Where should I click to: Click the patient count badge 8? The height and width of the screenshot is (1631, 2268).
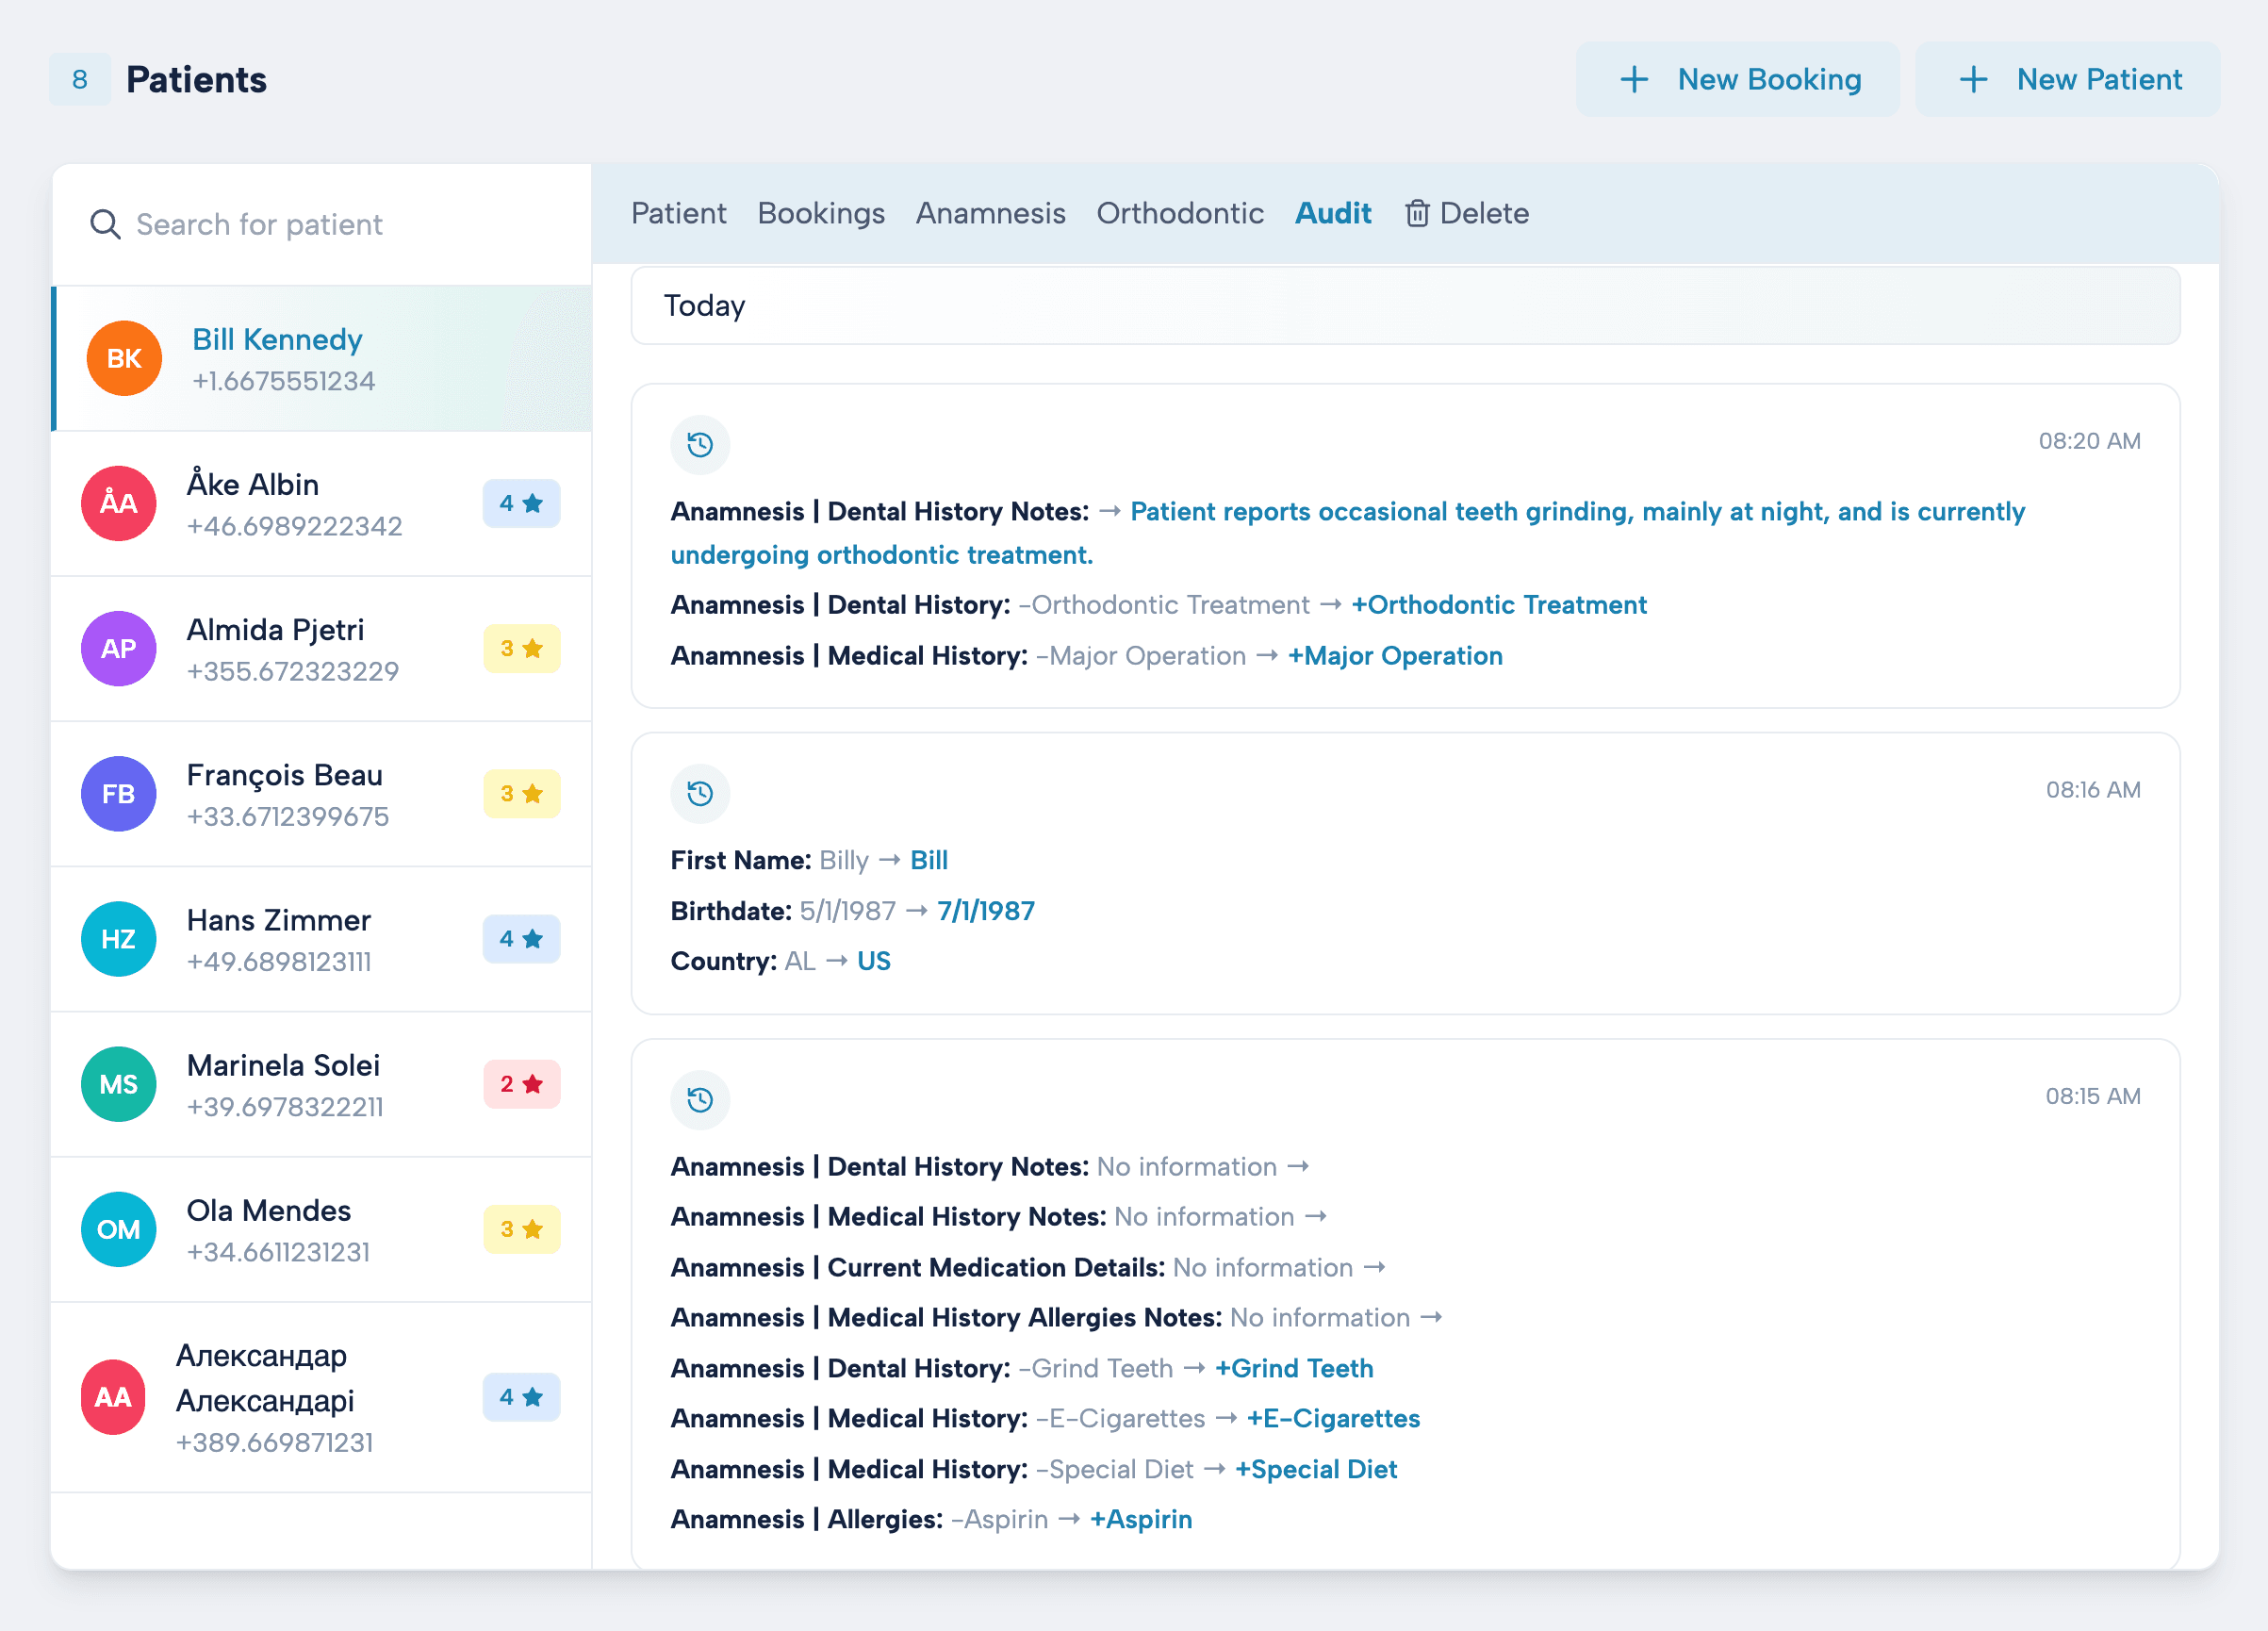pyautogui.click(x=80, y=79)
